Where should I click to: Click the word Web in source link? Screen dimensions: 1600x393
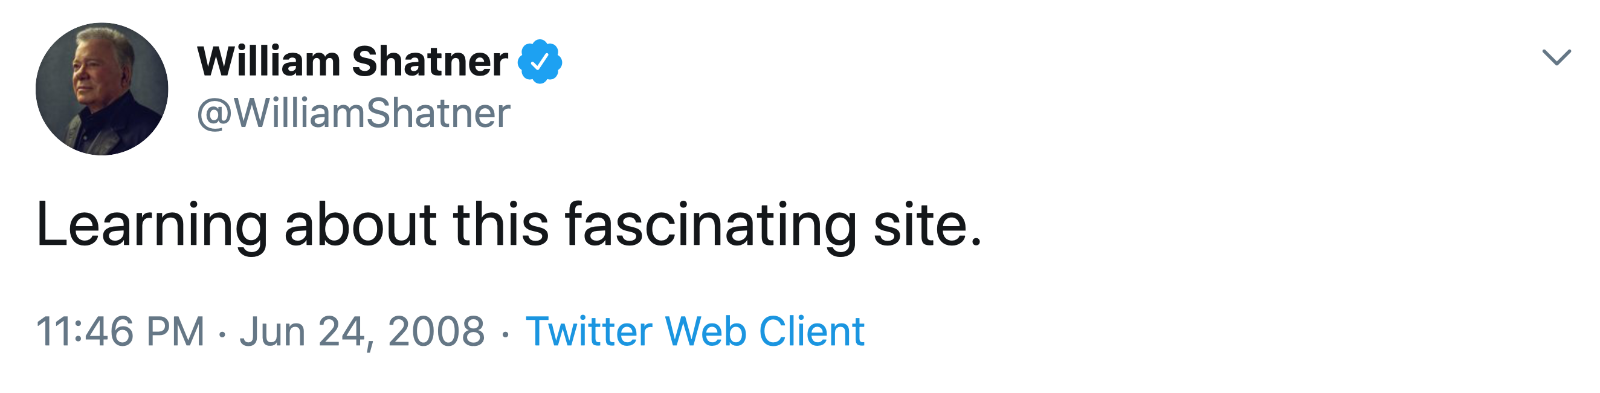pos(706,331)
